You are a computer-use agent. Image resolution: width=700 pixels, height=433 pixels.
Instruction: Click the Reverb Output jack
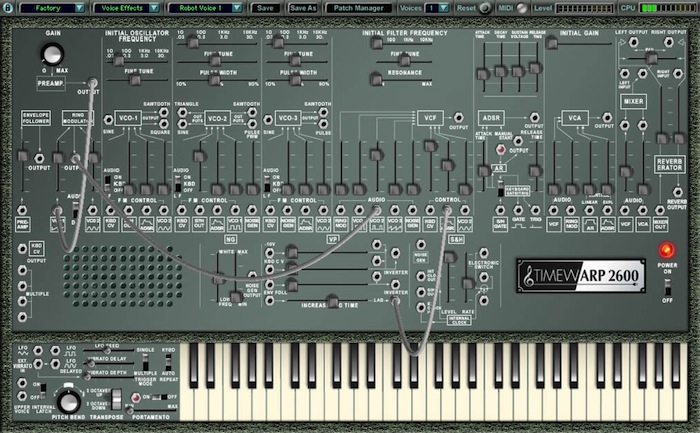point(678,192)
